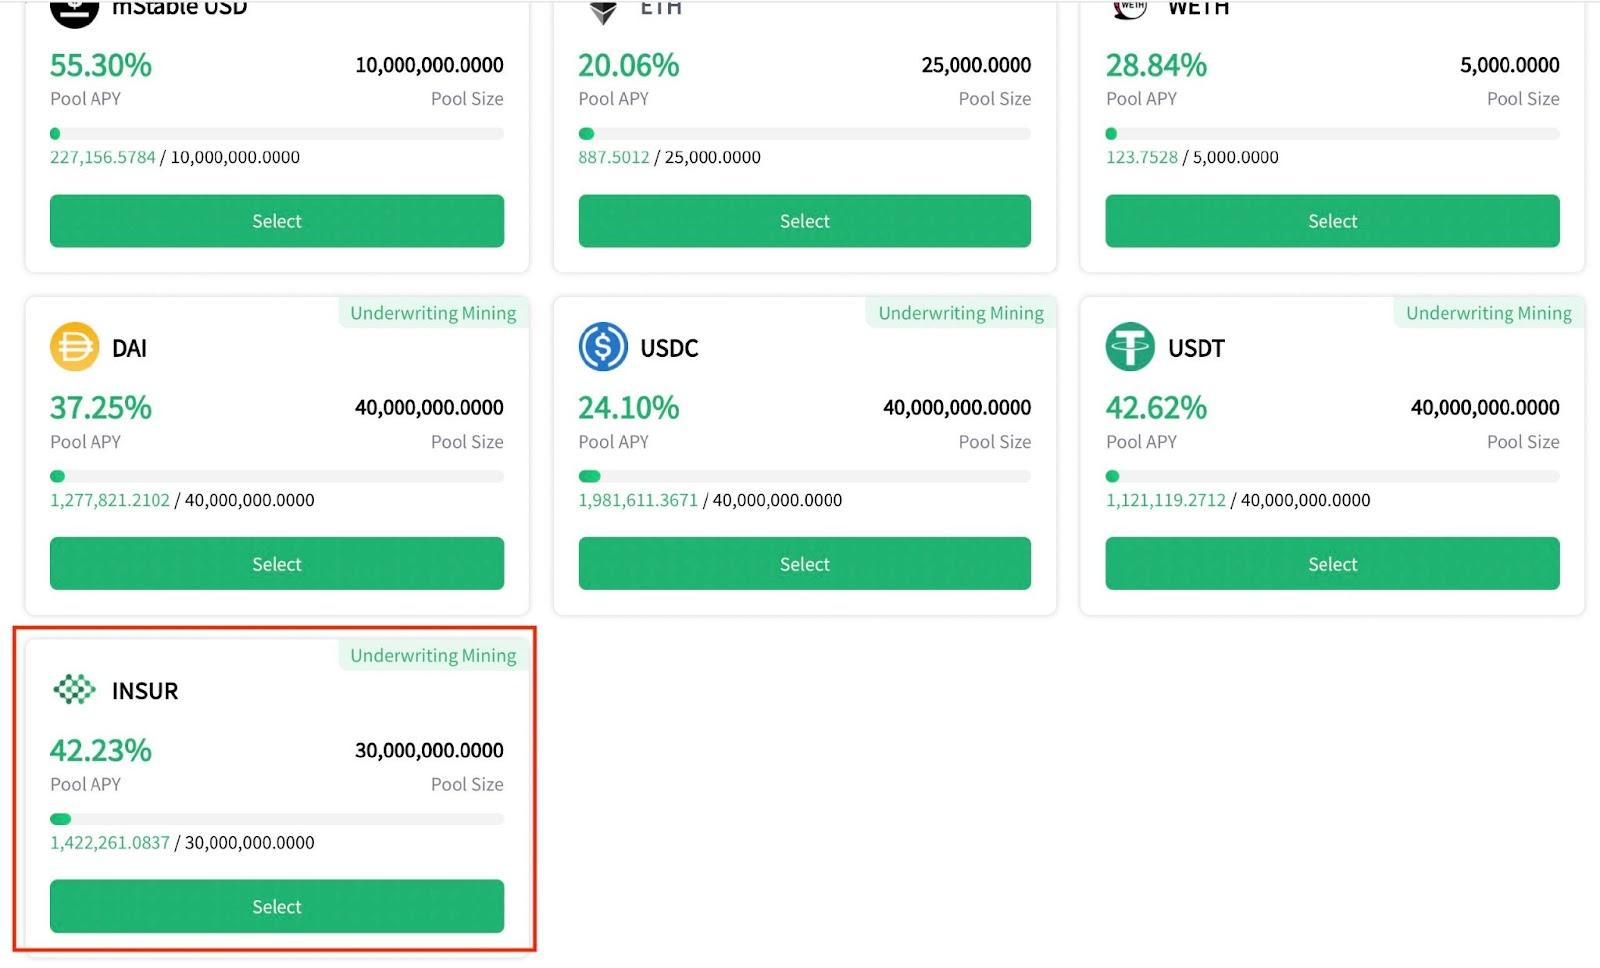Select the DAI pool

pos(277,563)
